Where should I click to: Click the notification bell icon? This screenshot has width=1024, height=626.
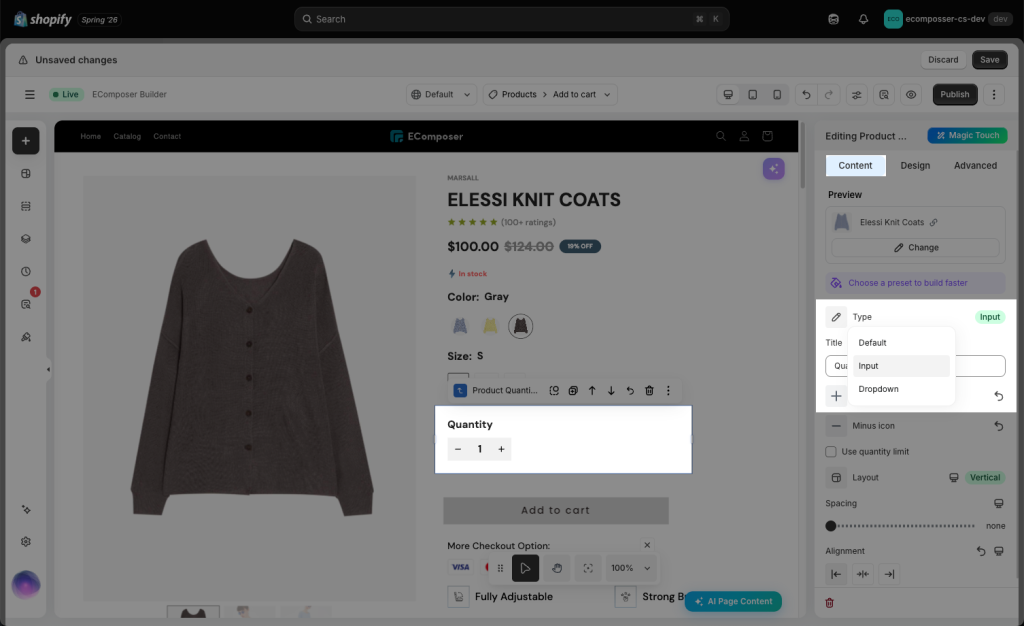pyautogui.click(x=863, y=19)
